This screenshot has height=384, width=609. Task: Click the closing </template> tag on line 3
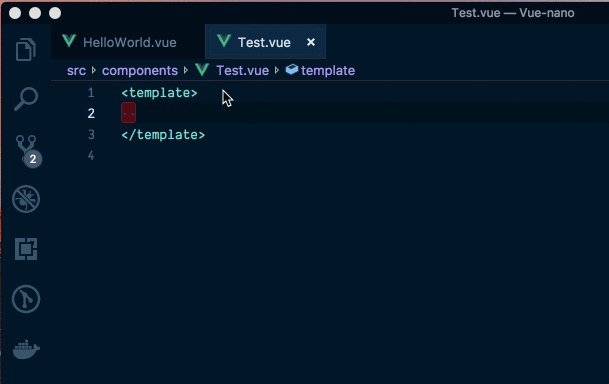163,135
